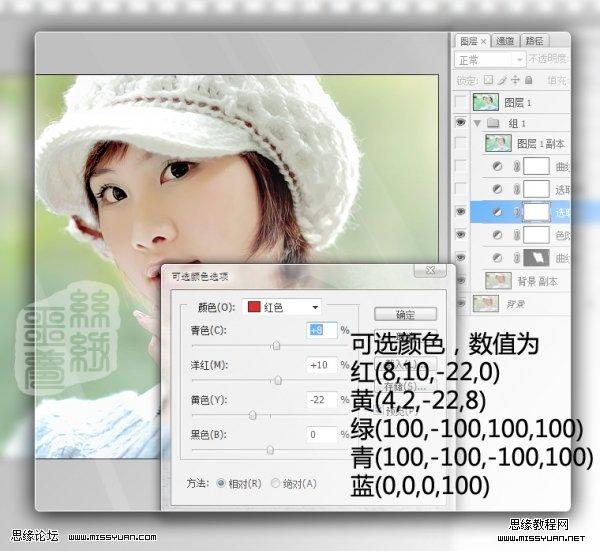
Task: Select the 相对(R) relative method radio button
Action: point(222,483)
